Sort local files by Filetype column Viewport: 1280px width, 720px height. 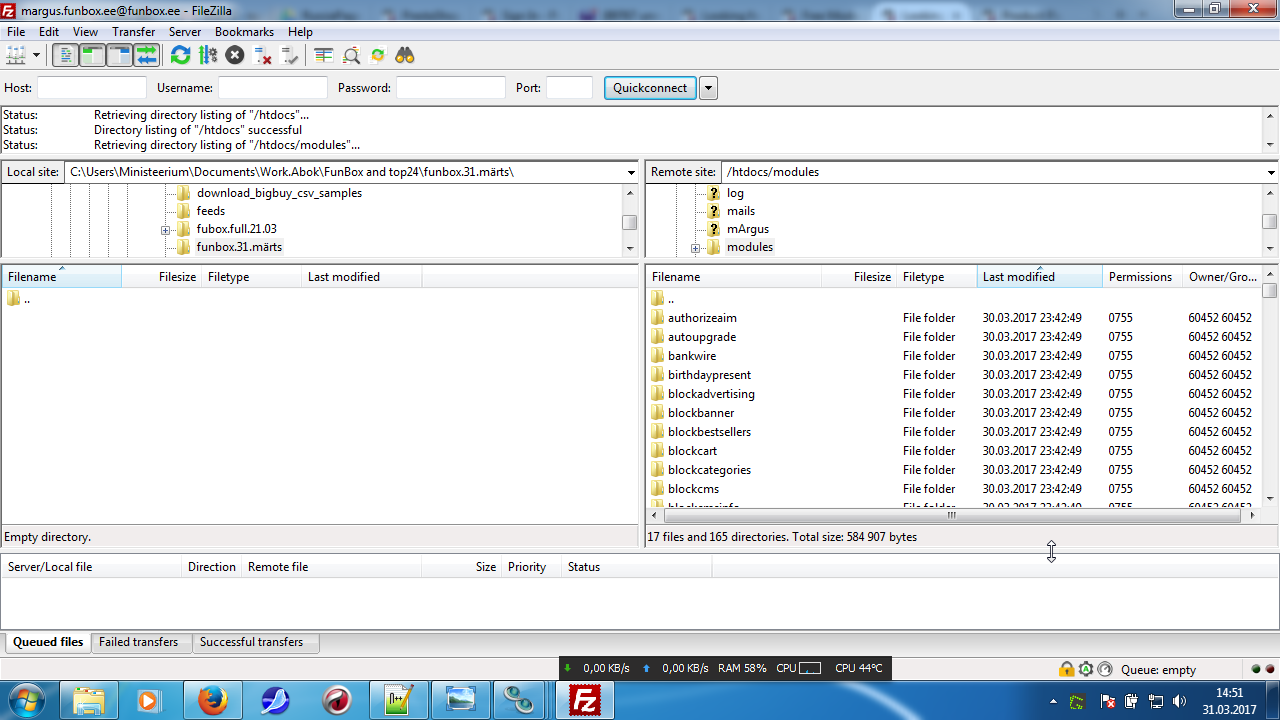251,277
